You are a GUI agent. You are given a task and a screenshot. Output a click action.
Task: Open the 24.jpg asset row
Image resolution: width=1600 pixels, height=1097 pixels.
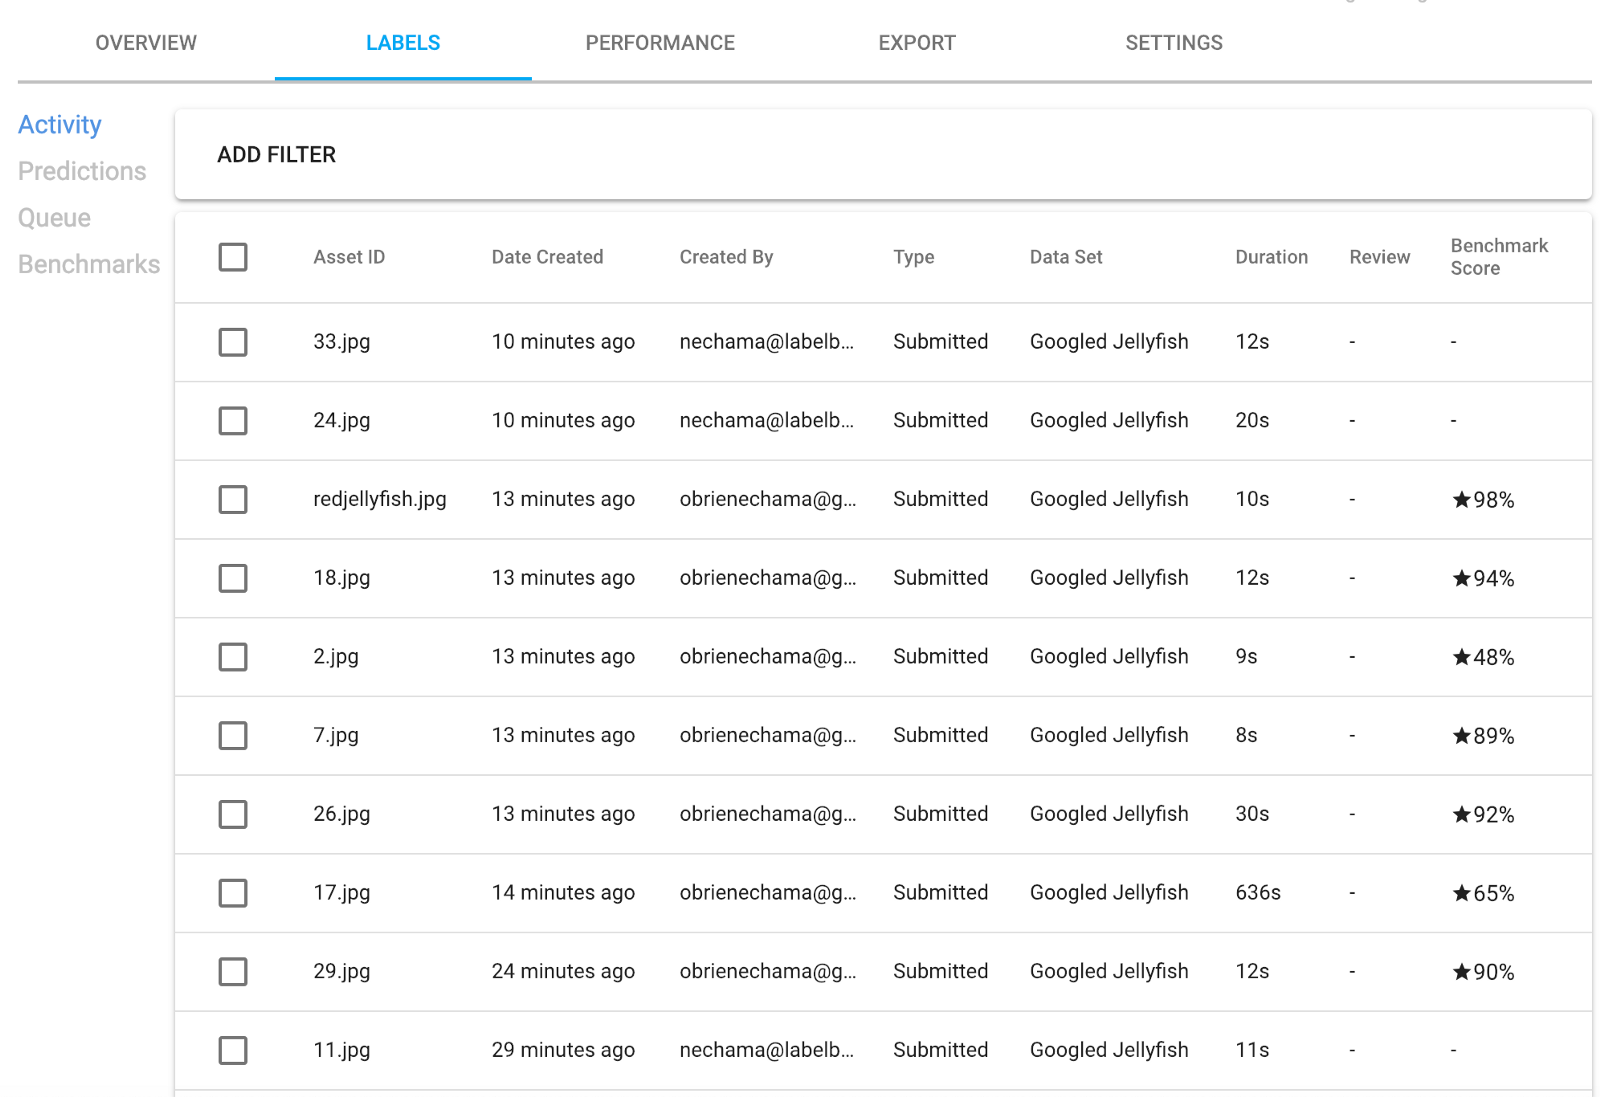342,421
